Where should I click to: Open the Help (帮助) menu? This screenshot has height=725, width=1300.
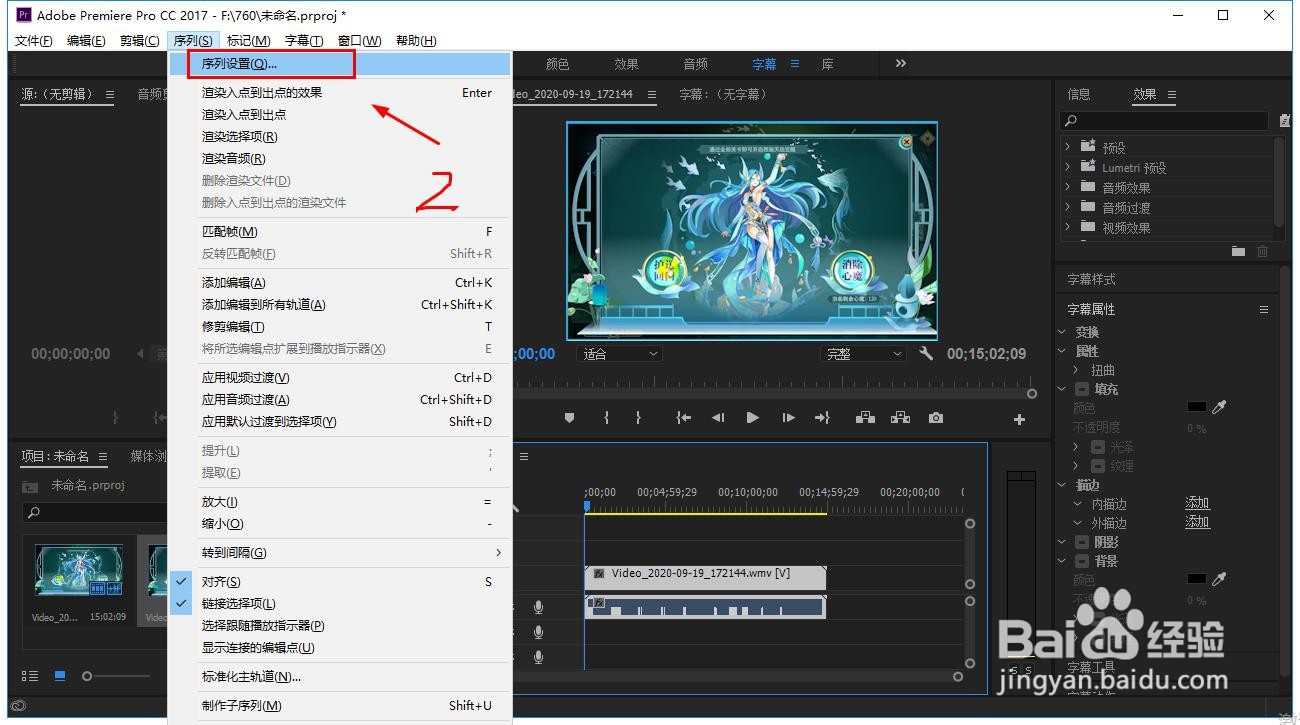click(416, 40)
